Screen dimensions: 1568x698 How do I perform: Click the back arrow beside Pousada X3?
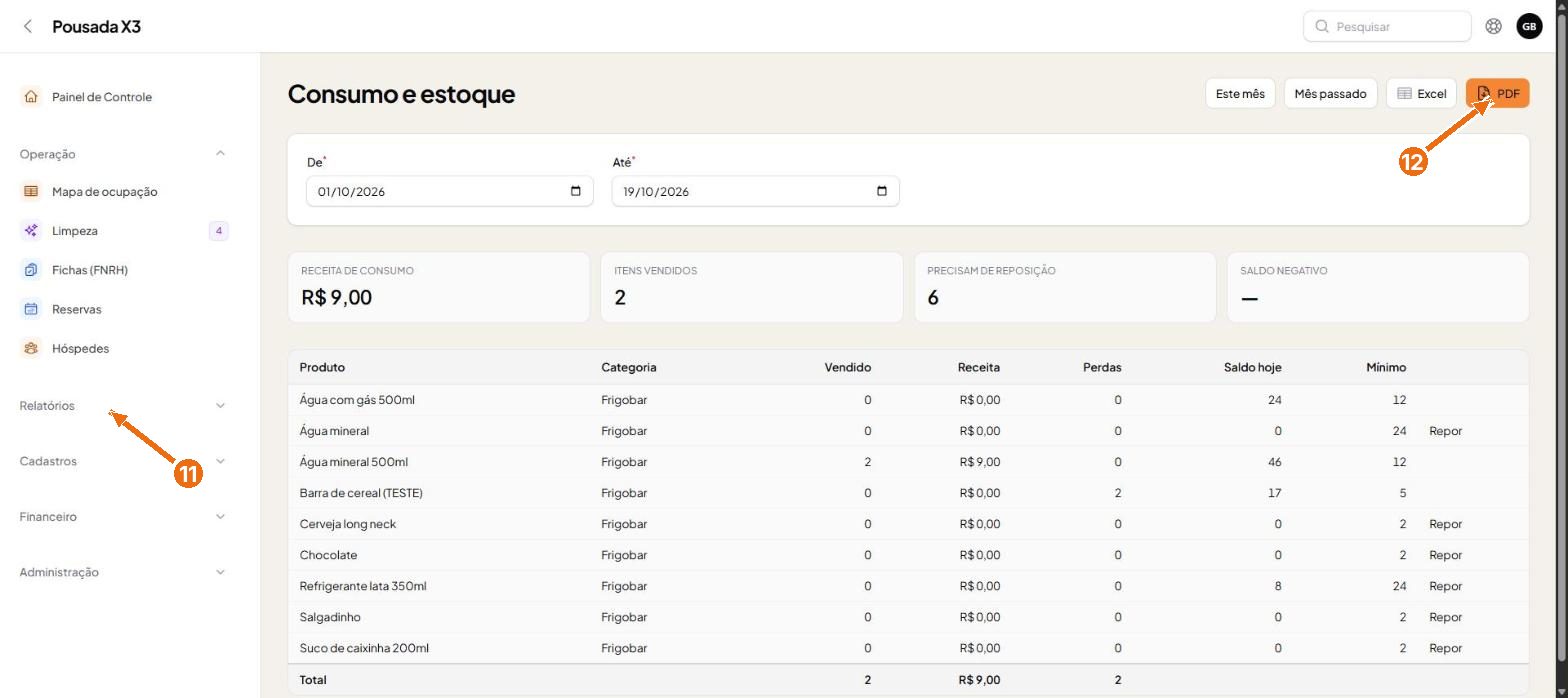[28, 27]
